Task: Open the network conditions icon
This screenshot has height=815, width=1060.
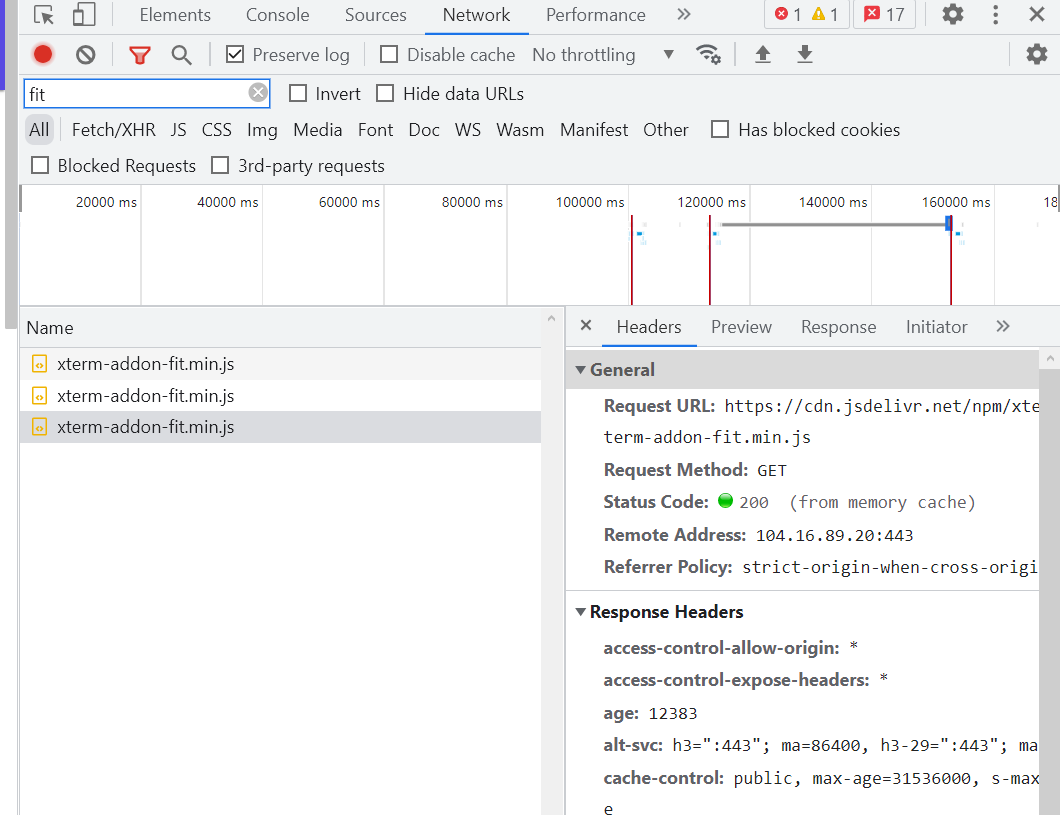Action: [709, 54]
